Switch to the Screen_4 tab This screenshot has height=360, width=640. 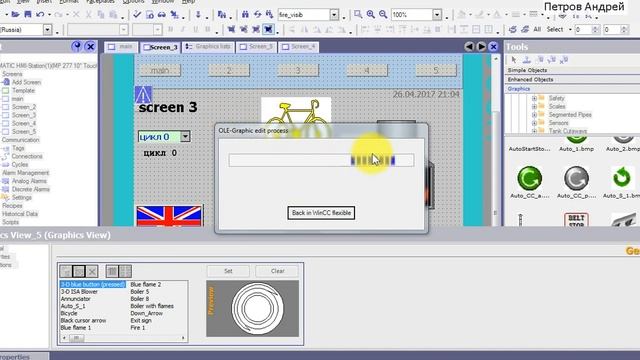point(299,47)
